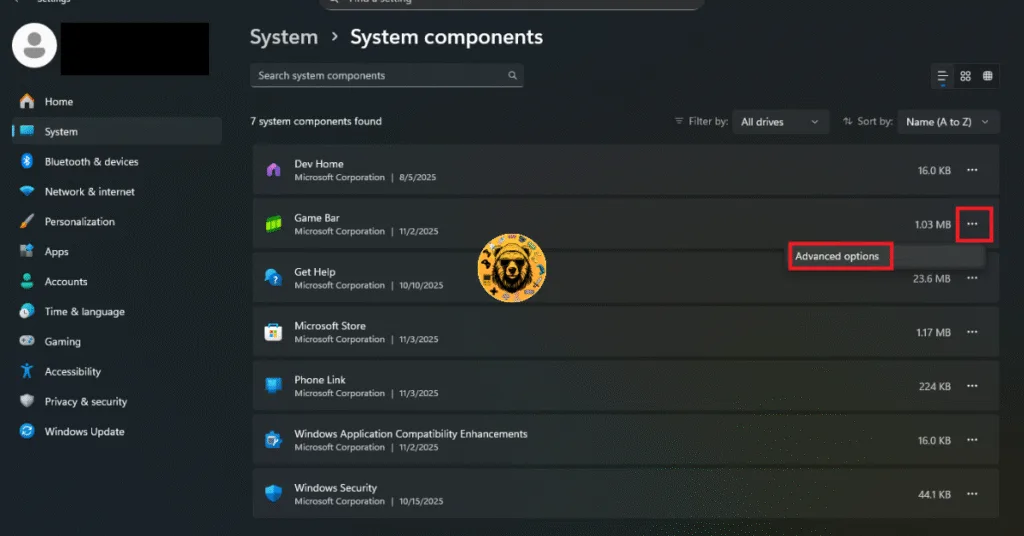Screen dimensions: 1024x536
Task: Click the Phone Link app icon
Action: 273,386
